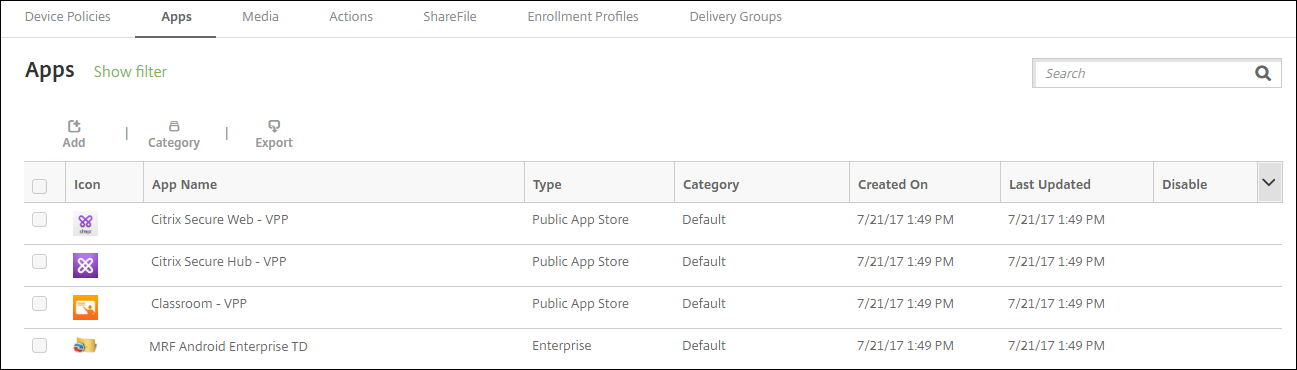
Task: Click Last Updated date in MRF Android row
Action: pos(1056,345)
